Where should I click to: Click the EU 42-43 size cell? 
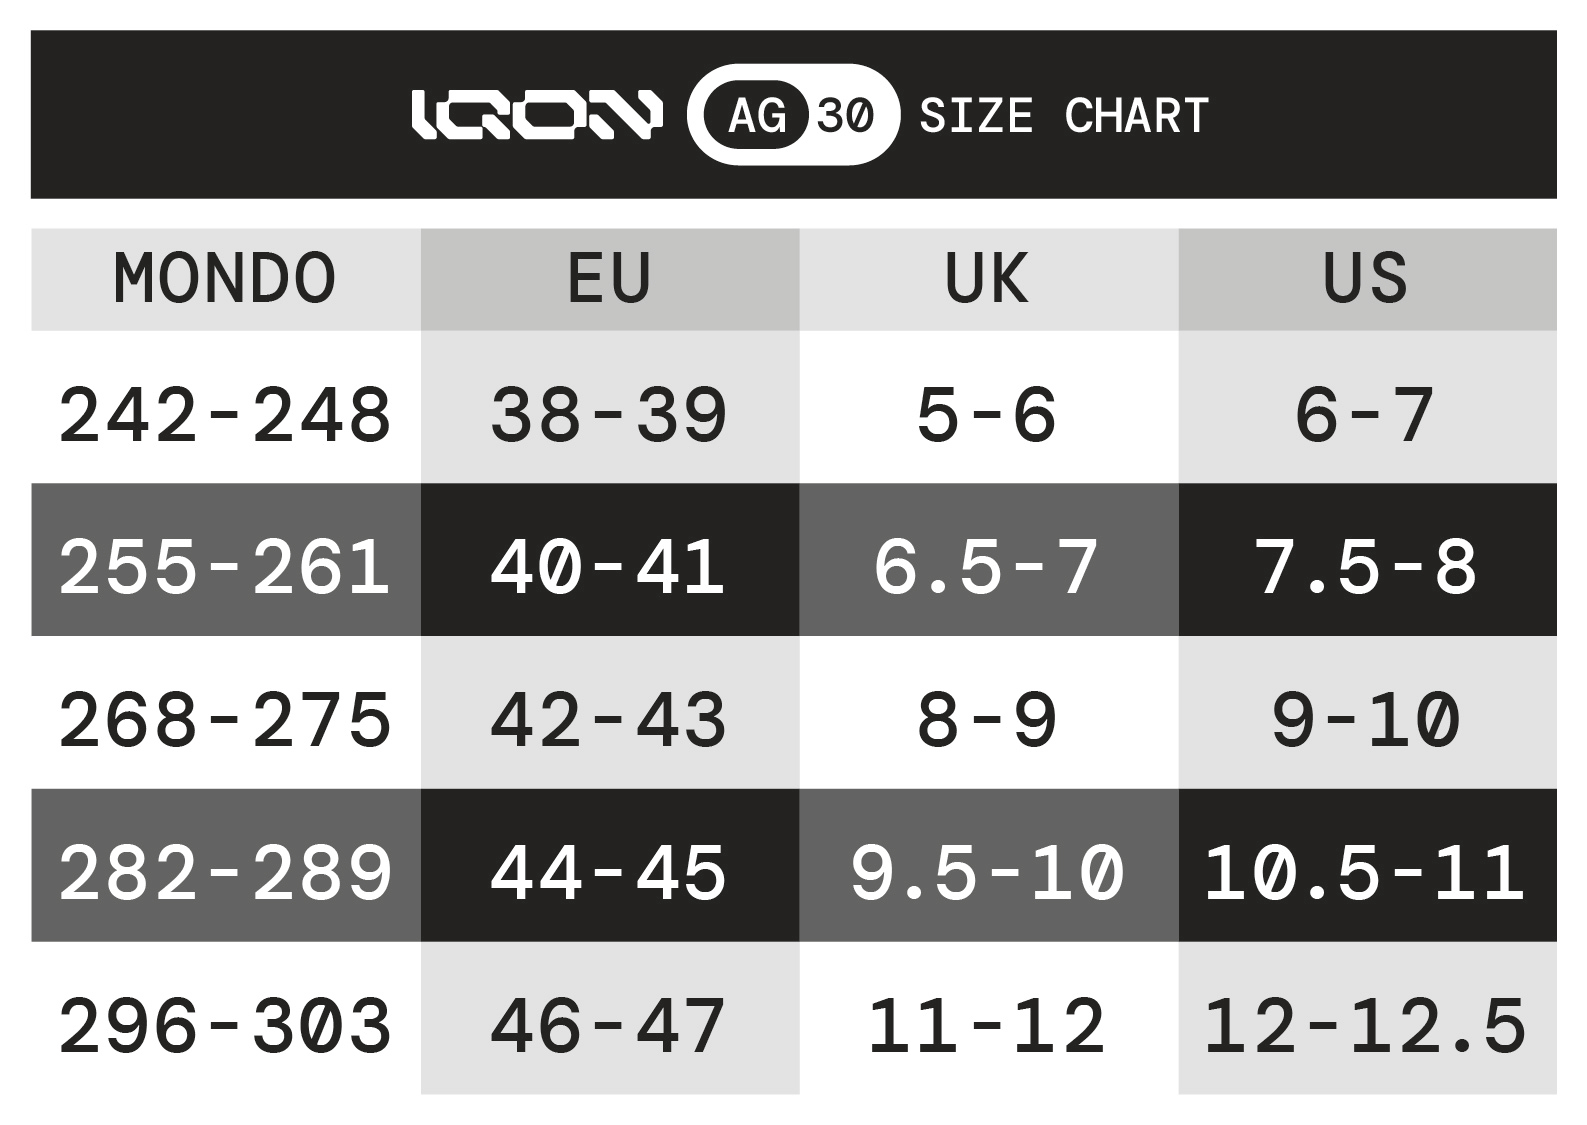click(x=609, y=720)
